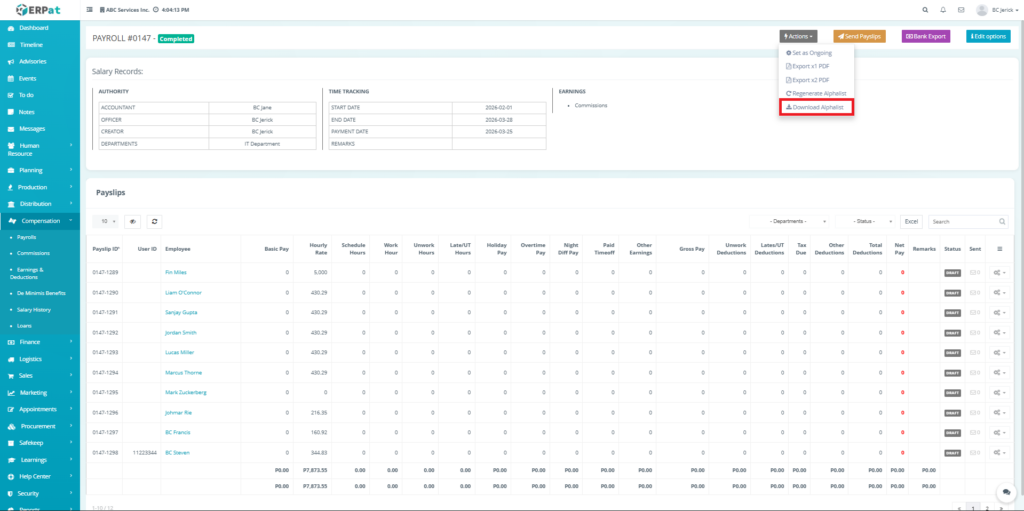Toggle column visibility with the eye button
This screenshot has height=511, width=1024.
click(132, 221)
